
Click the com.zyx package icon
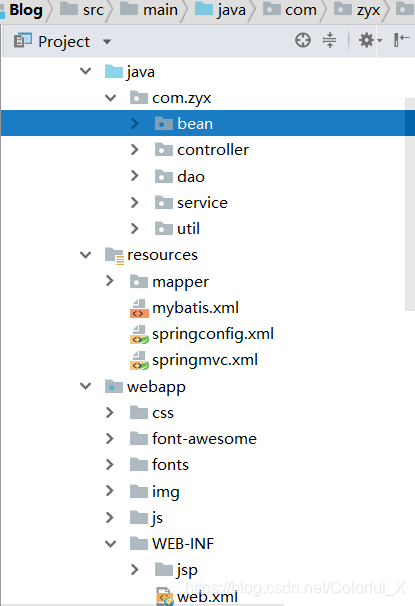(x=139, y=98)
